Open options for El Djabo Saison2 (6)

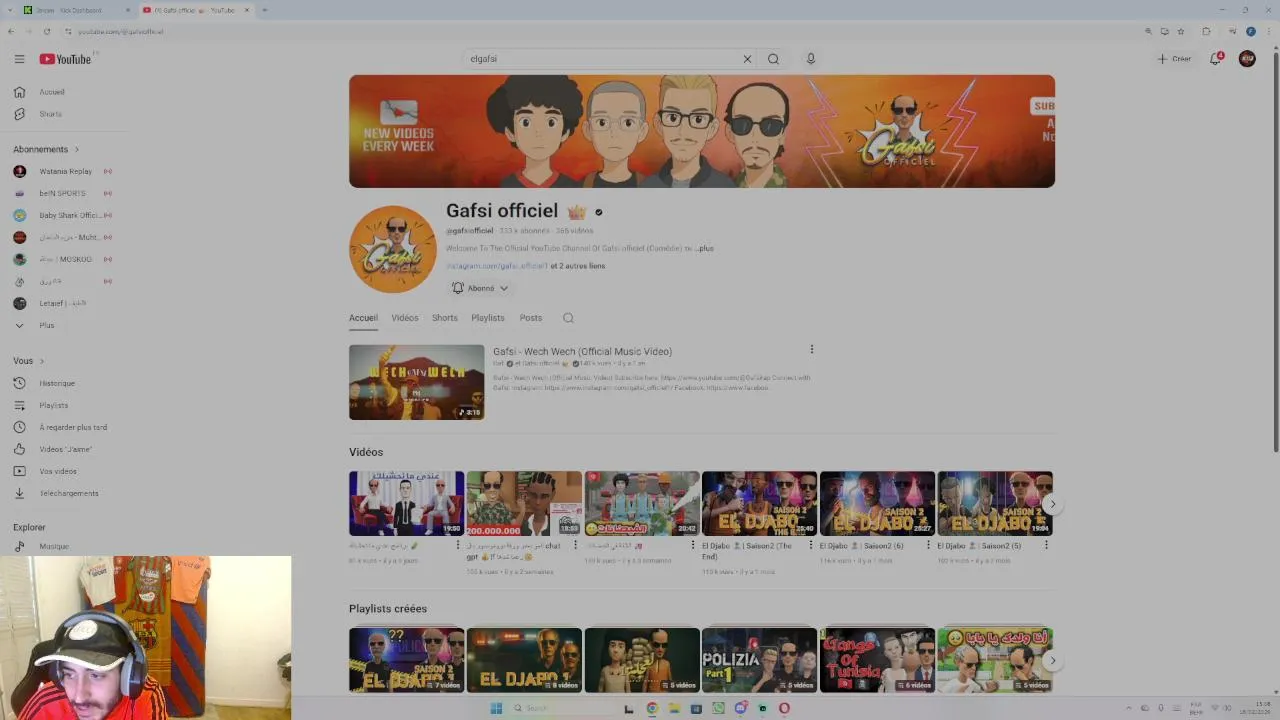[x=928, y=545]
